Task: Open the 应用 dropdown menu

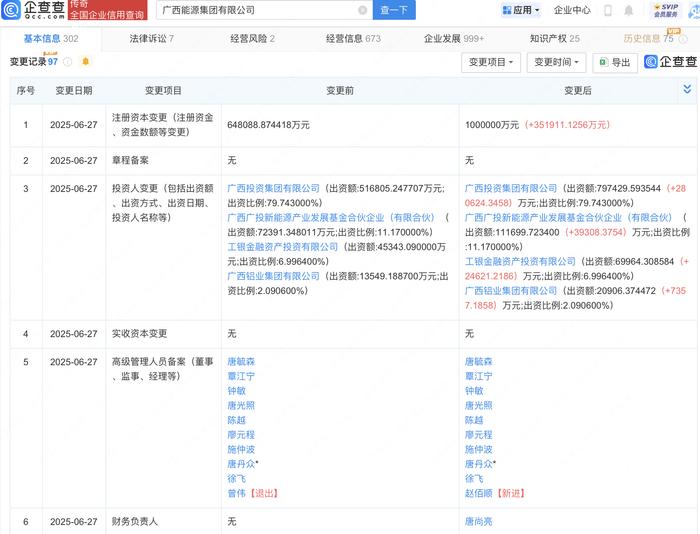Action: tap(521, 10)
